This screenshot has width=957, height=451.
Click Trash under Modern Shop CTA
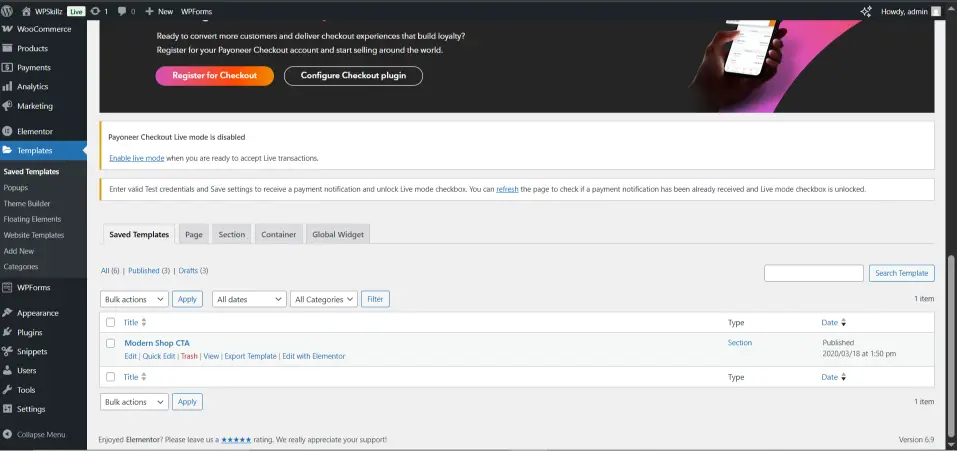(x=189, y=356)
